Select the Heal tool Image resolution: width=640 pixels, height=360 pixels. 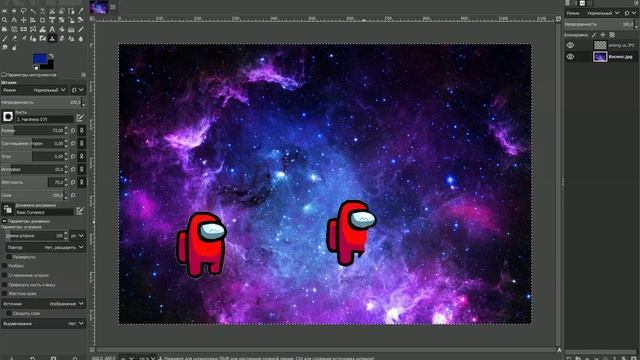[61, 38]
